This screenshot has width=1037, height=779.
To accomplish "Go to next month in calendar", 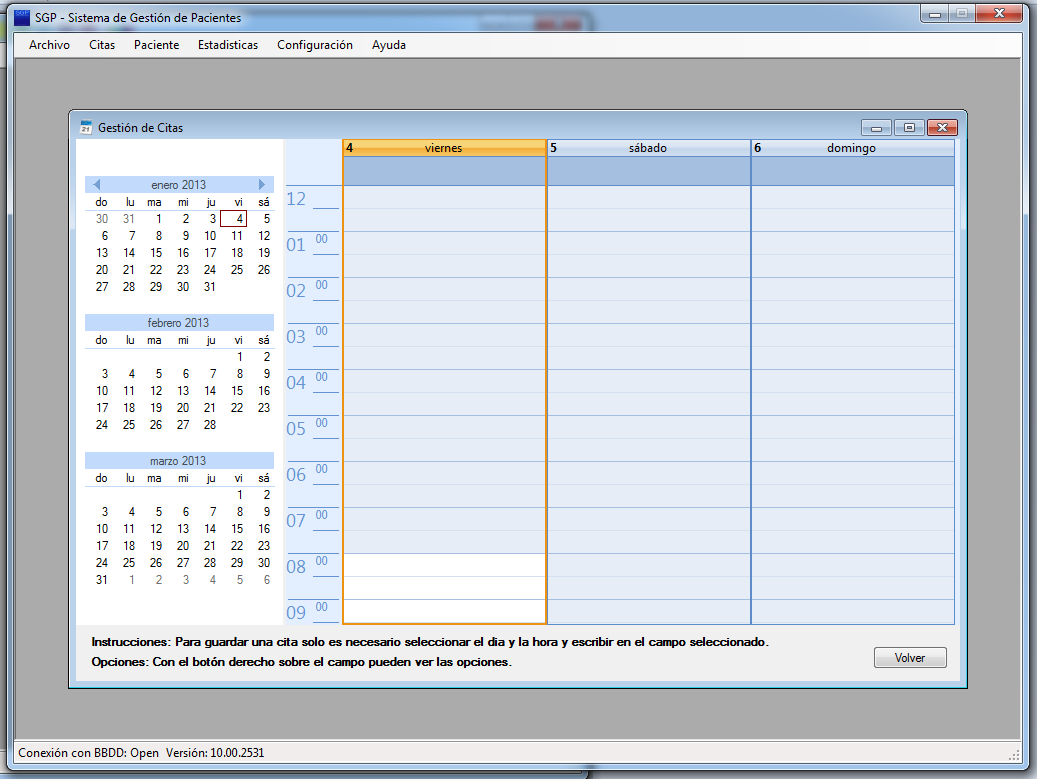I will pyautogui.click(x=262, y=184).
